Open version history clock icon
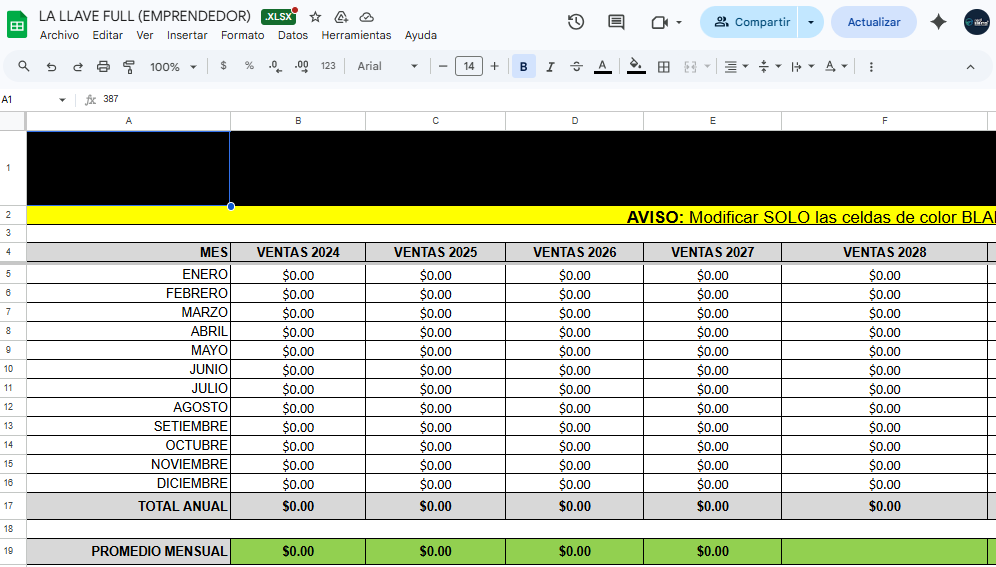This screenshot has width=996, height=567. (x=576, y=22)
